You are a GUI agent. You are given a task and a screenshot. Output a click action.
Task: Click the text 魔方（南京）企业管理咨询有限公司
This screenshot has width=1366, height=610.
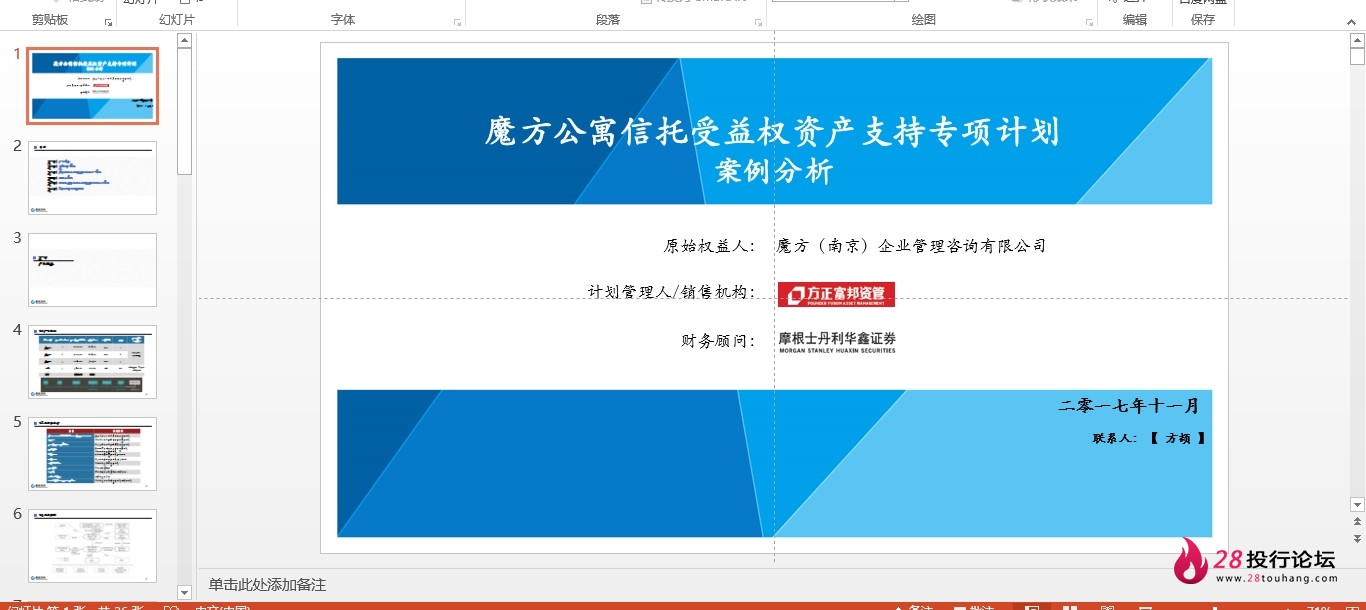[x=911, y=246]
